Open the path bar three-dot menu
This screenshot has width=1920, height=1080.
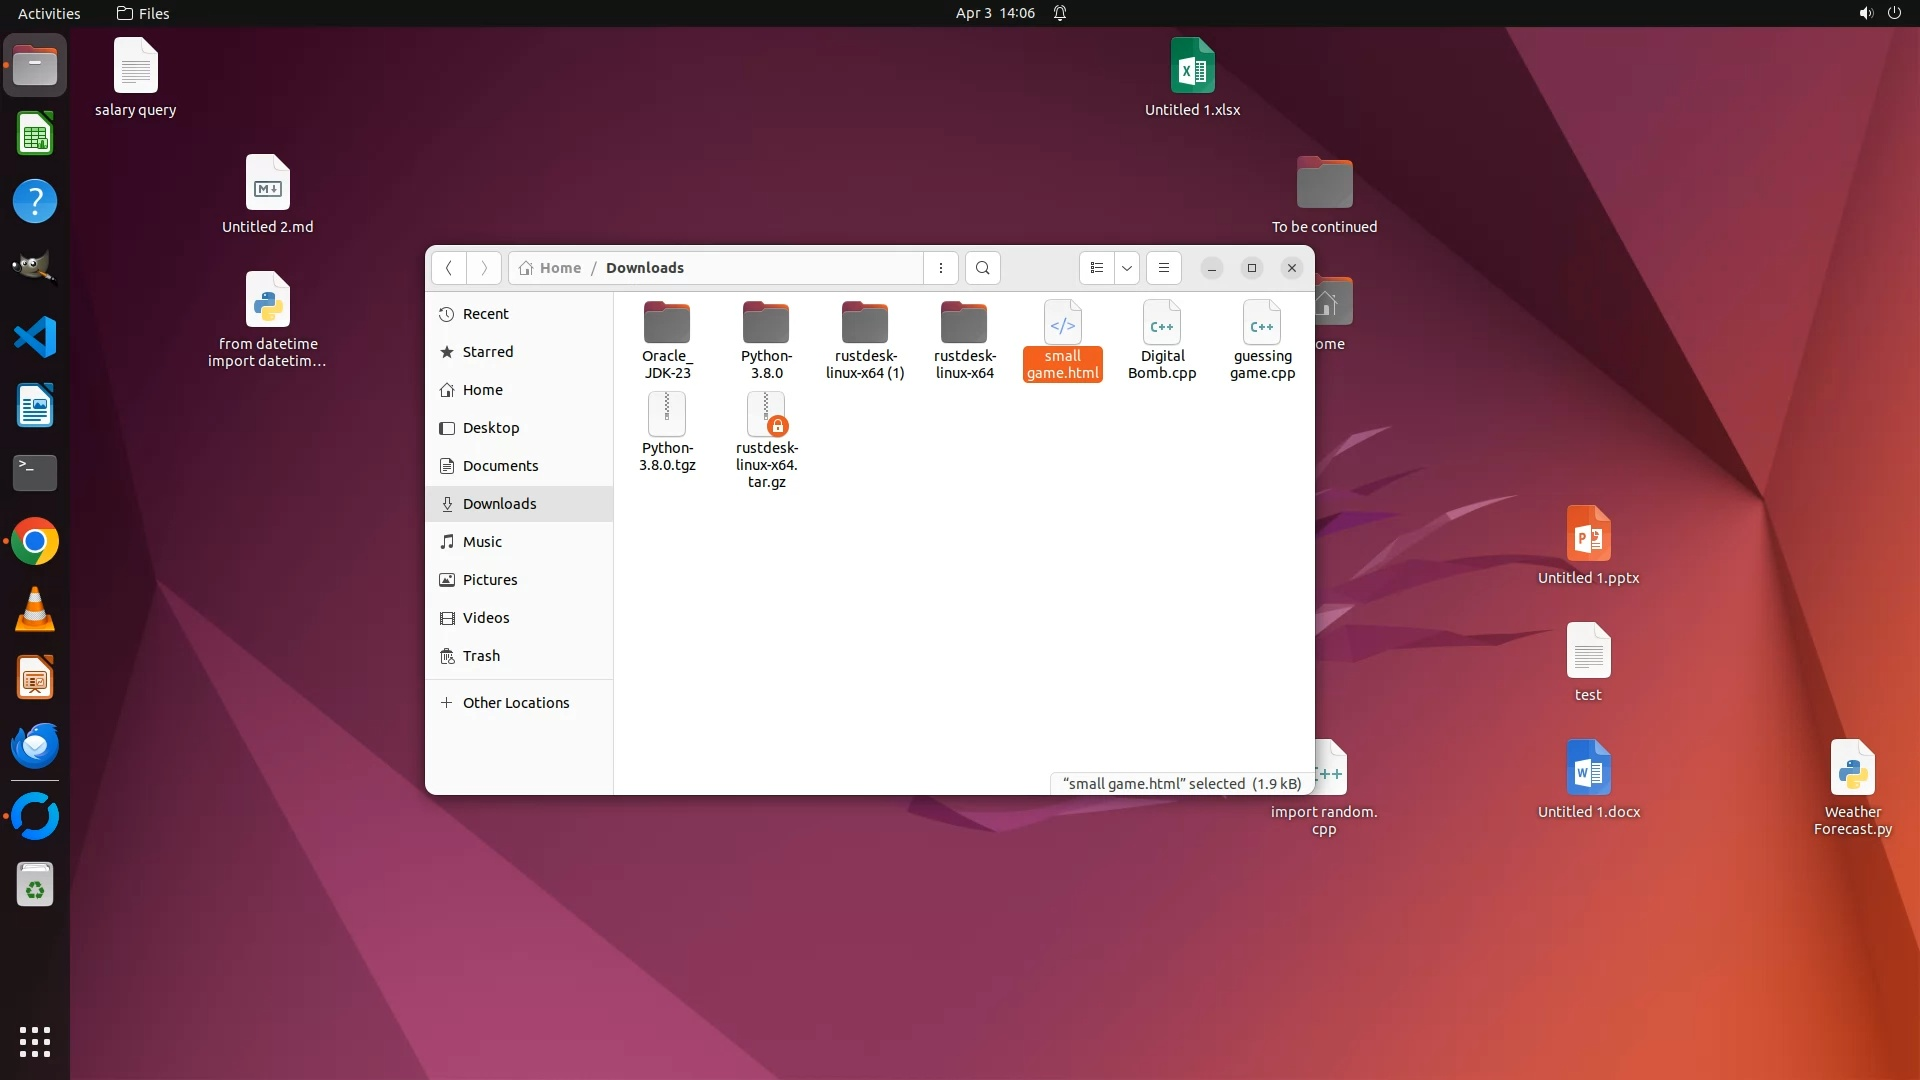tap(940, 268)
